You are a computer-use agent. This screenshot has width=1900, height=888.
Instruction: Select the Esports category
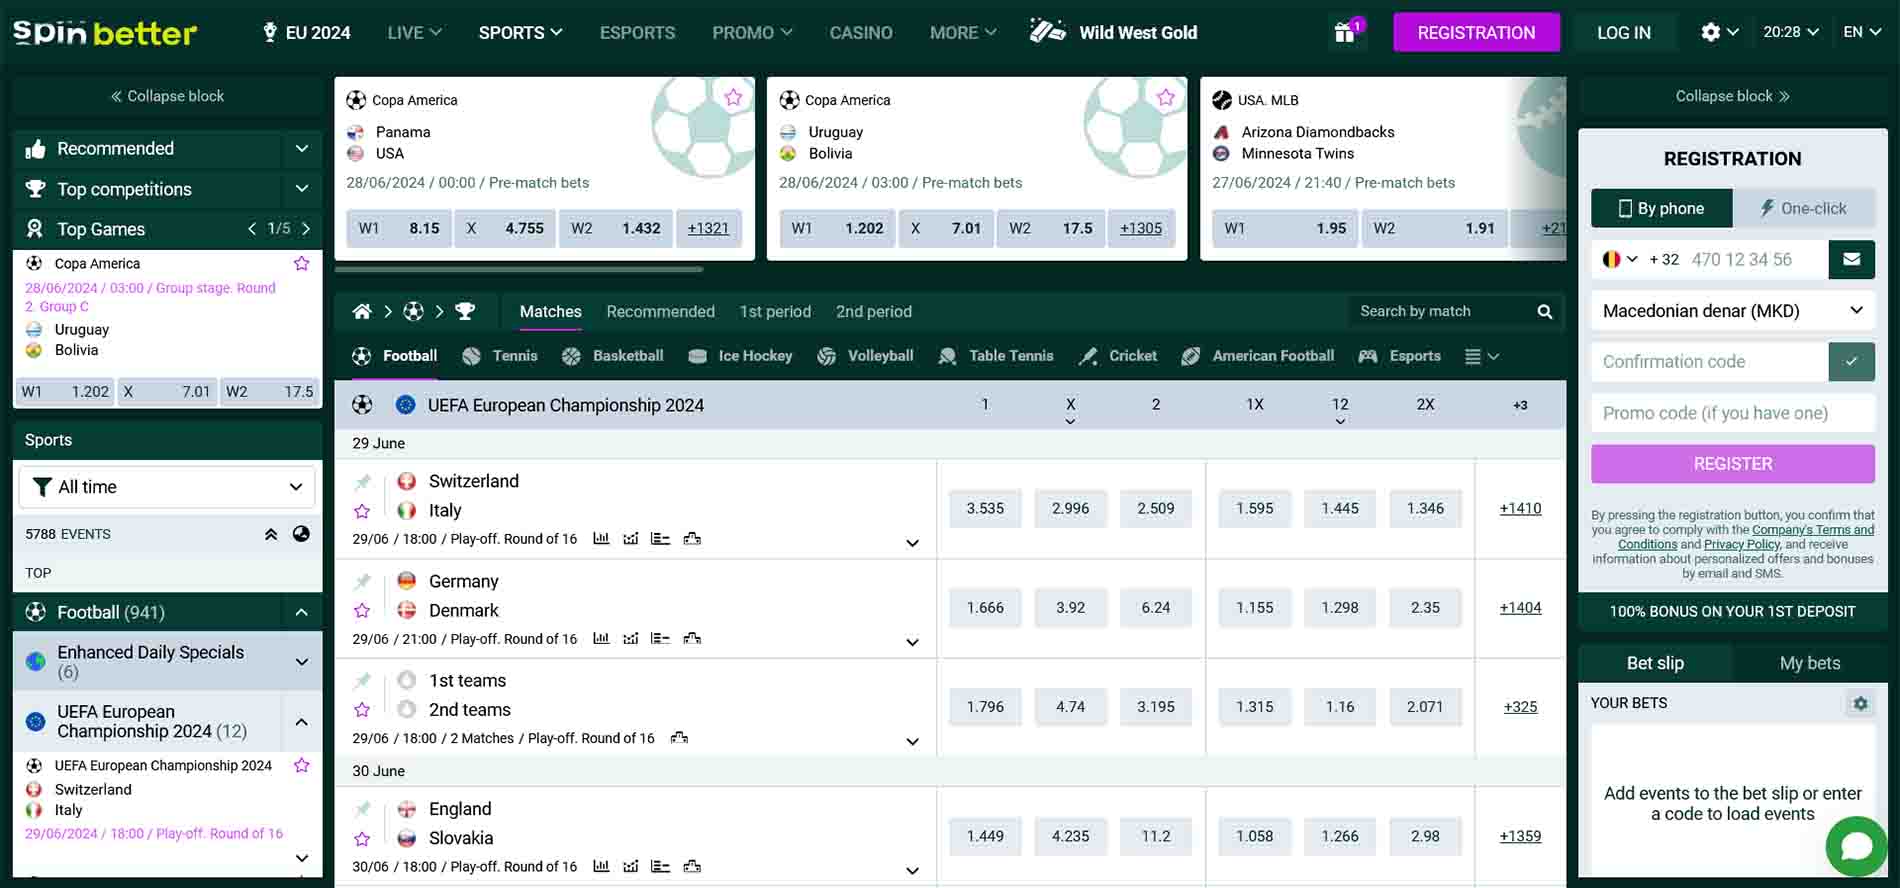1400,356
